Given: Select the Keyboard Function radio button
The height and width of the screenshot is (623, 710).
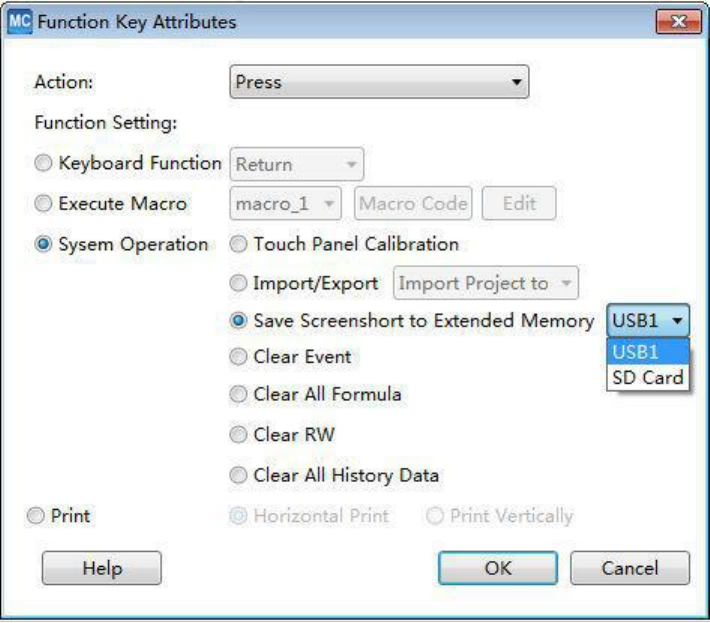Looking at the screenshot, I should [44, 163].
